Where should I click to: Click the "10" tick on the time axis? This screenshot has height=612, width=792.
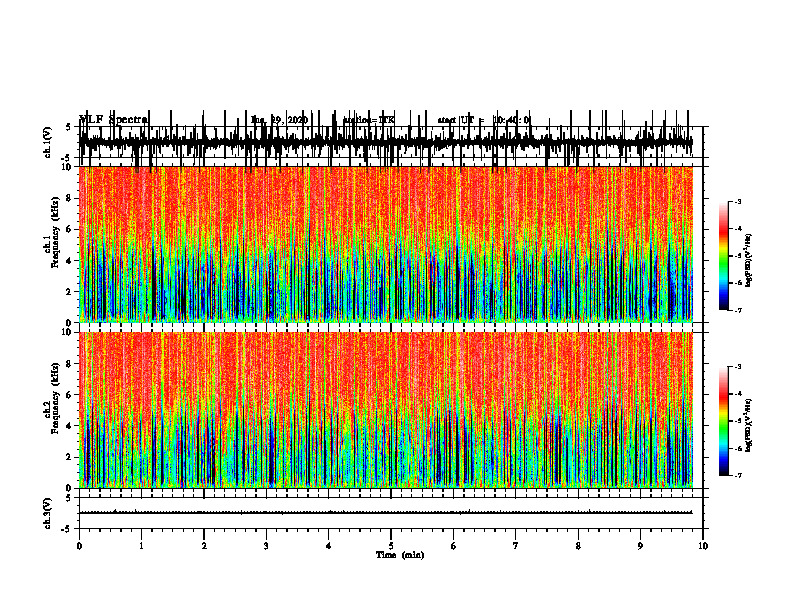703,546
